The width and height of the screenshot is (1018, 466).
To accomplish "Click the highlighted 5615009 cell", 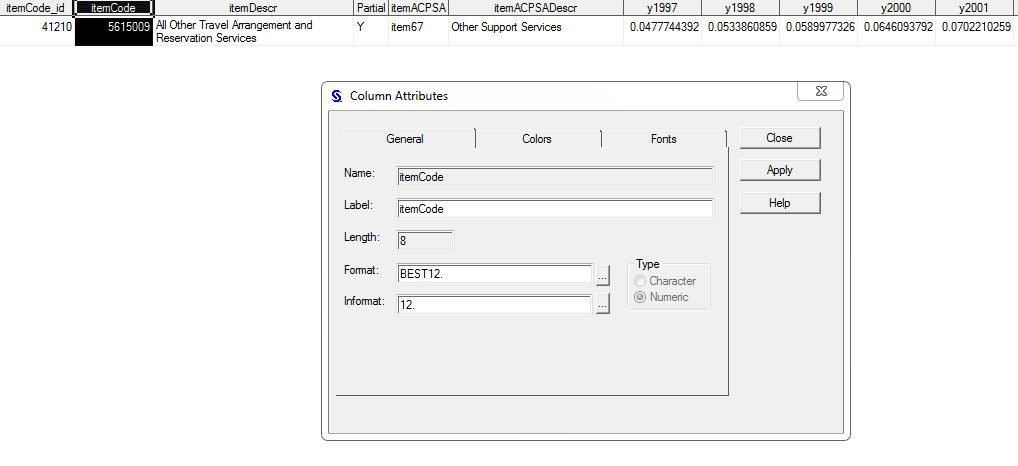I will [113, 31].
